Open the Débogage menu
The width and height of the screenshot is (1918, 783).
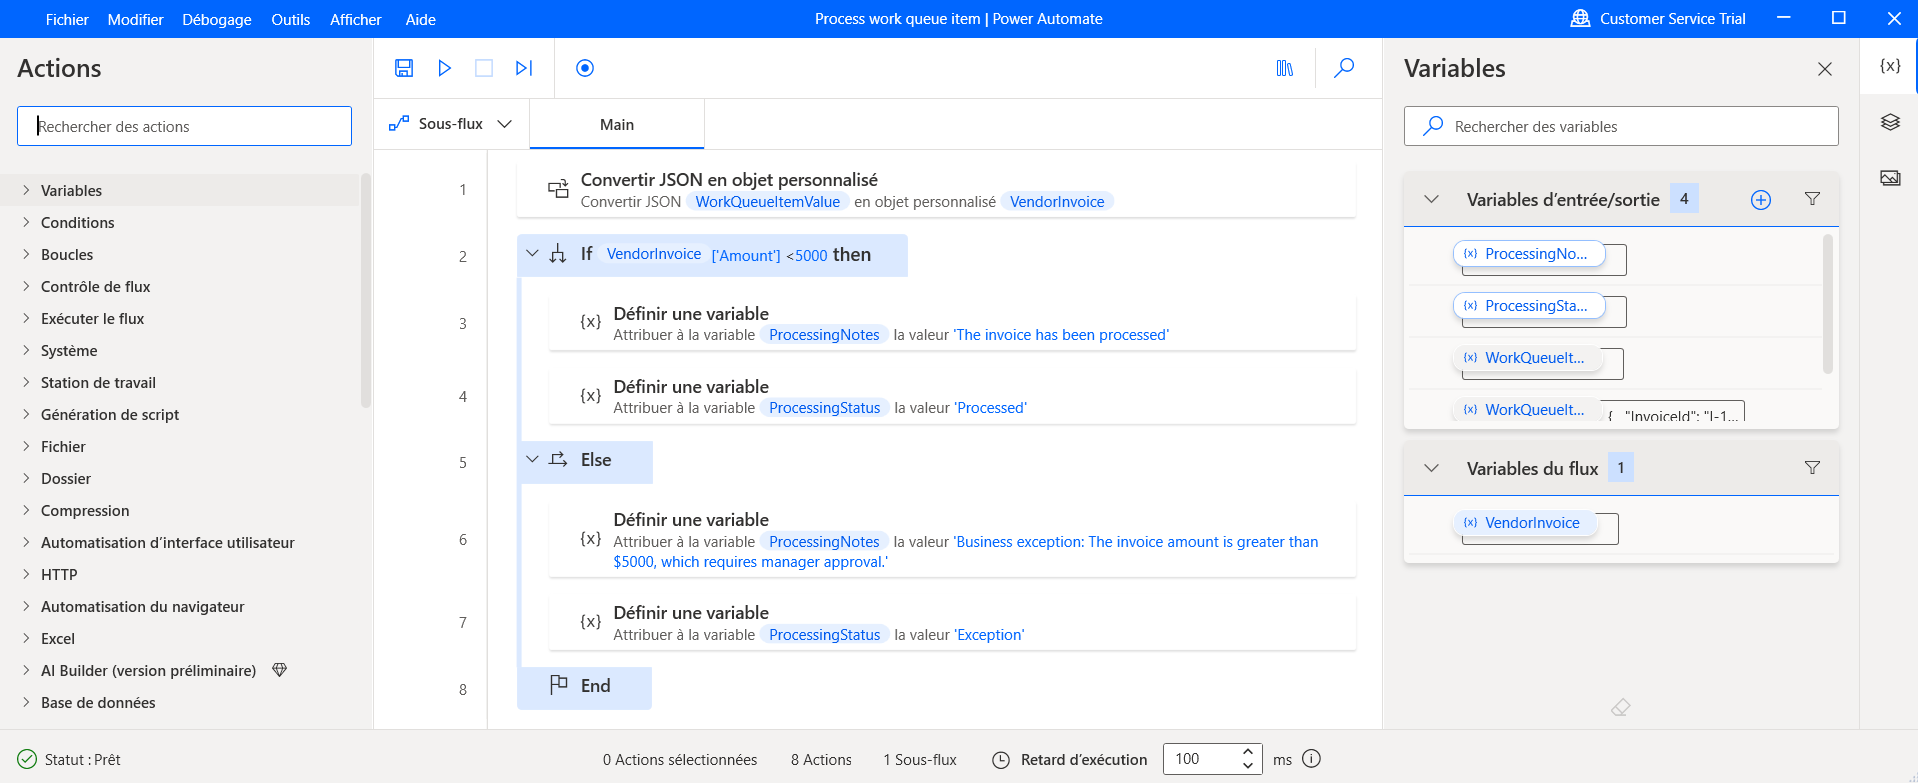(217, 19)
